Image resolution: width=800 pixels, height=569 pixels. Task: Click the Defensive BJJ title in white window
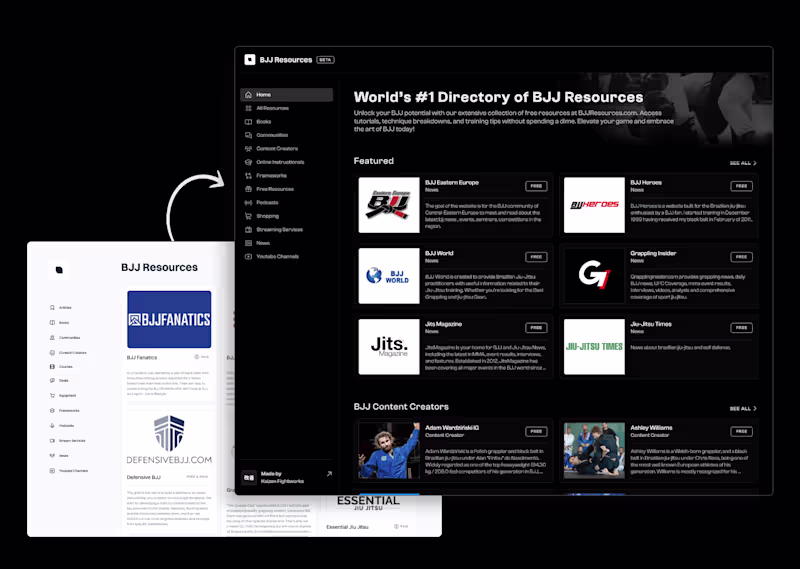coord(143,478)
